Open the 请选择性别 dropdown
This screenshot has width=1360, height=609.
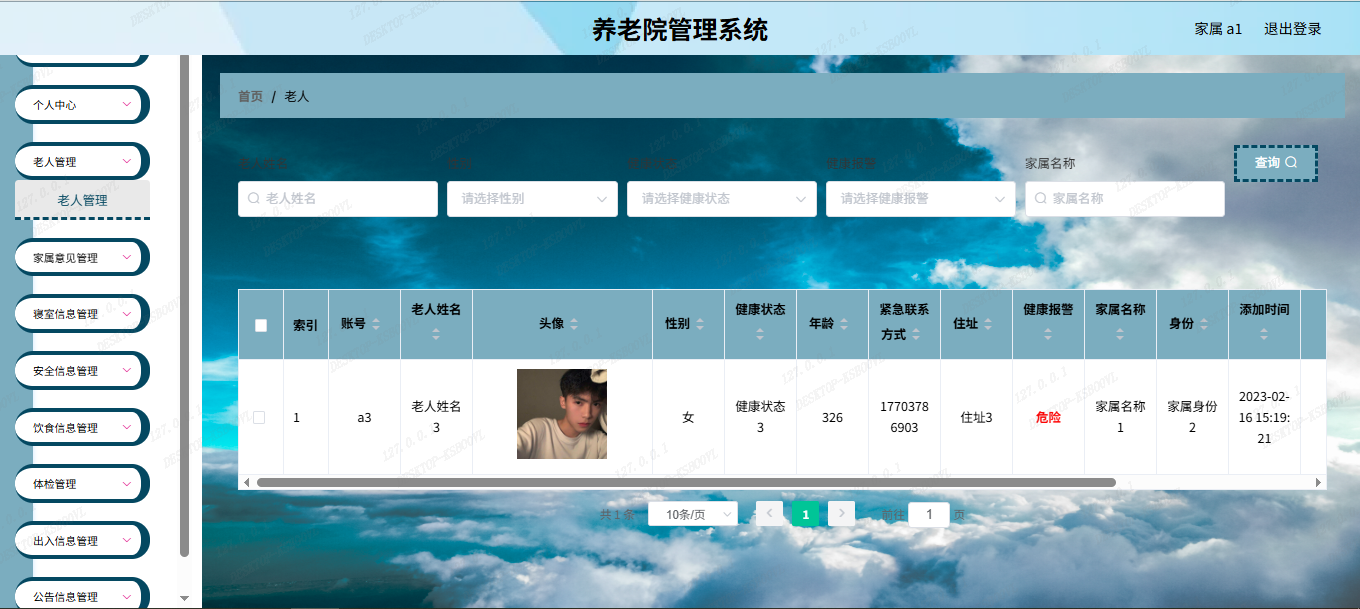(x=532, y=199)
